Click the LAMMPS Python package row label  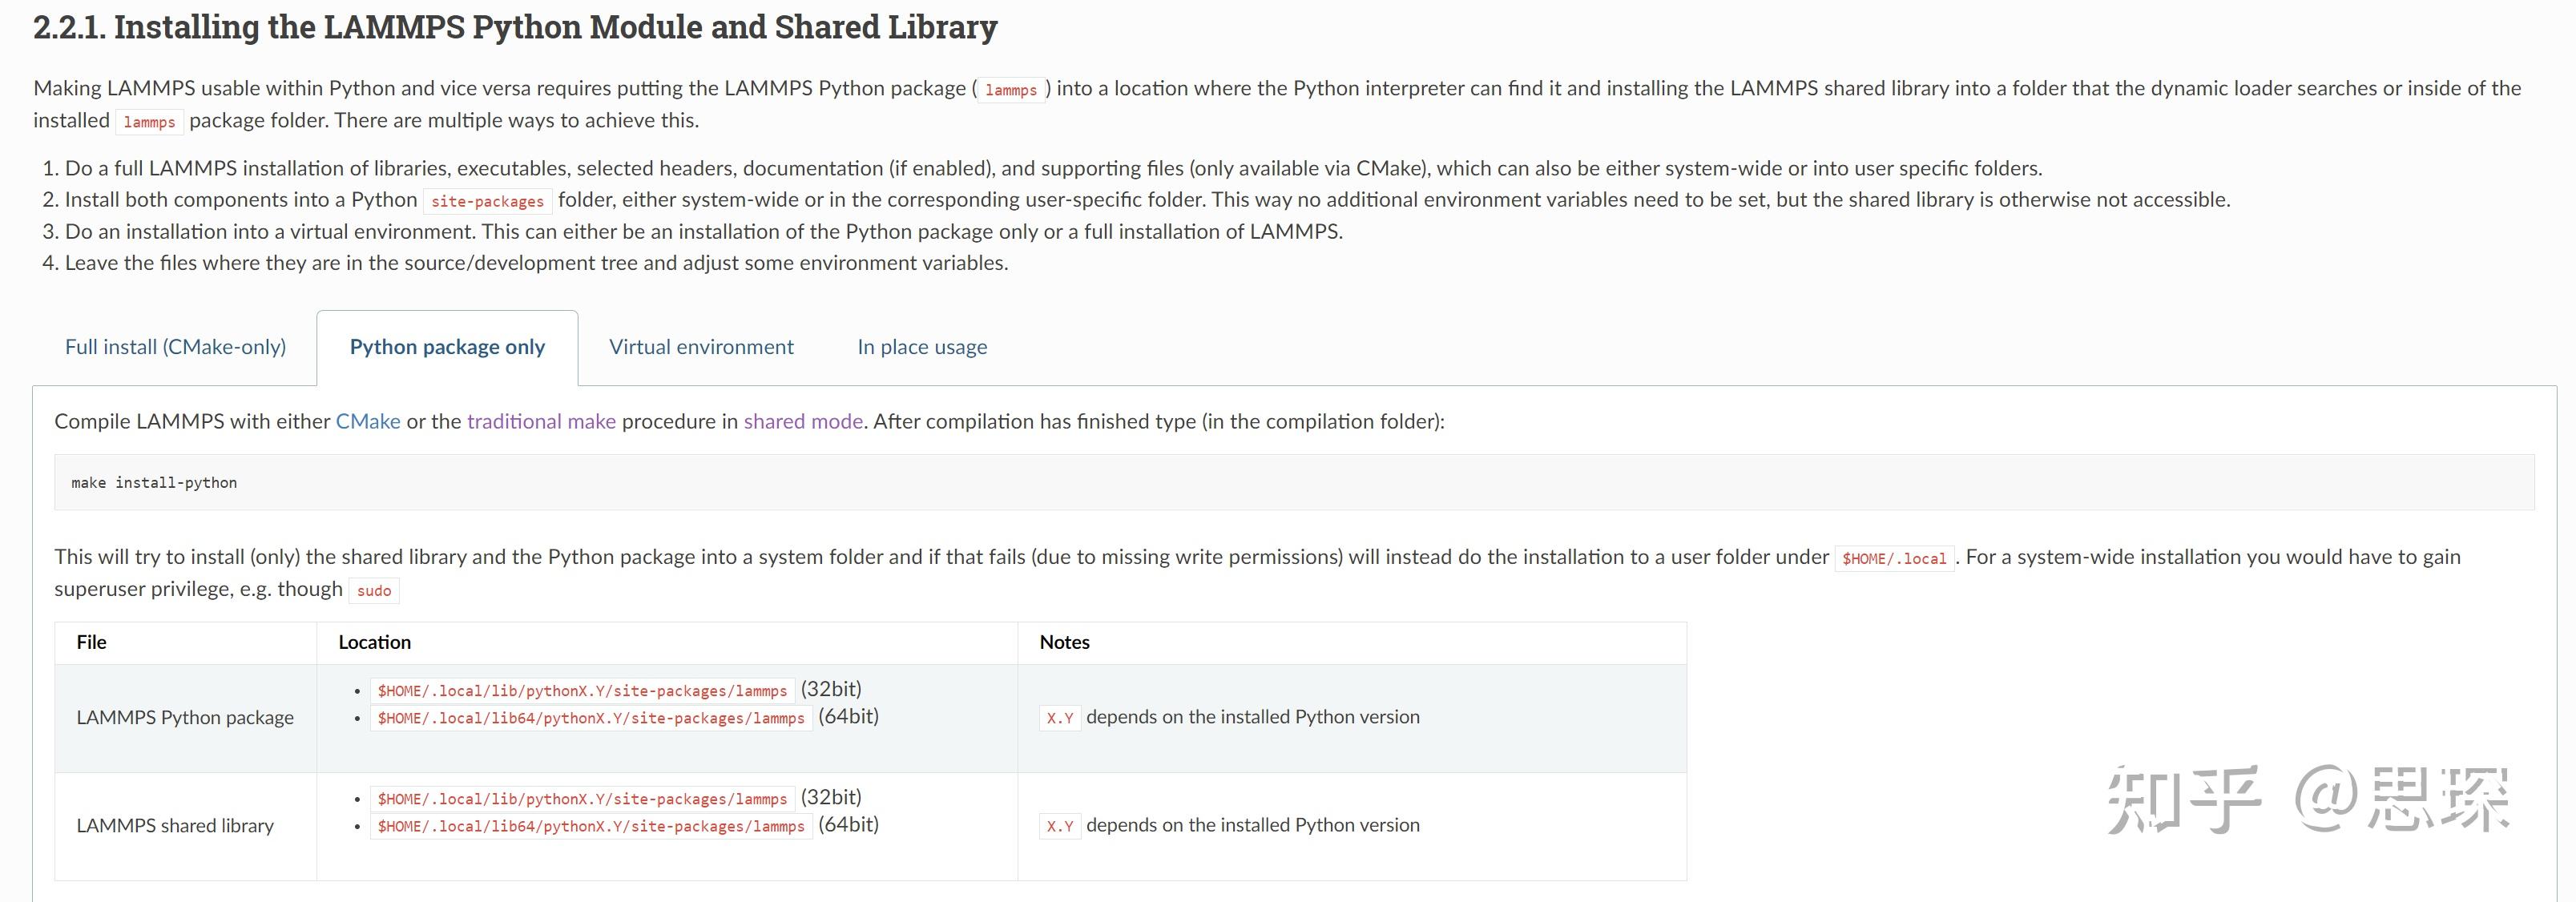[x=185, y=718]
